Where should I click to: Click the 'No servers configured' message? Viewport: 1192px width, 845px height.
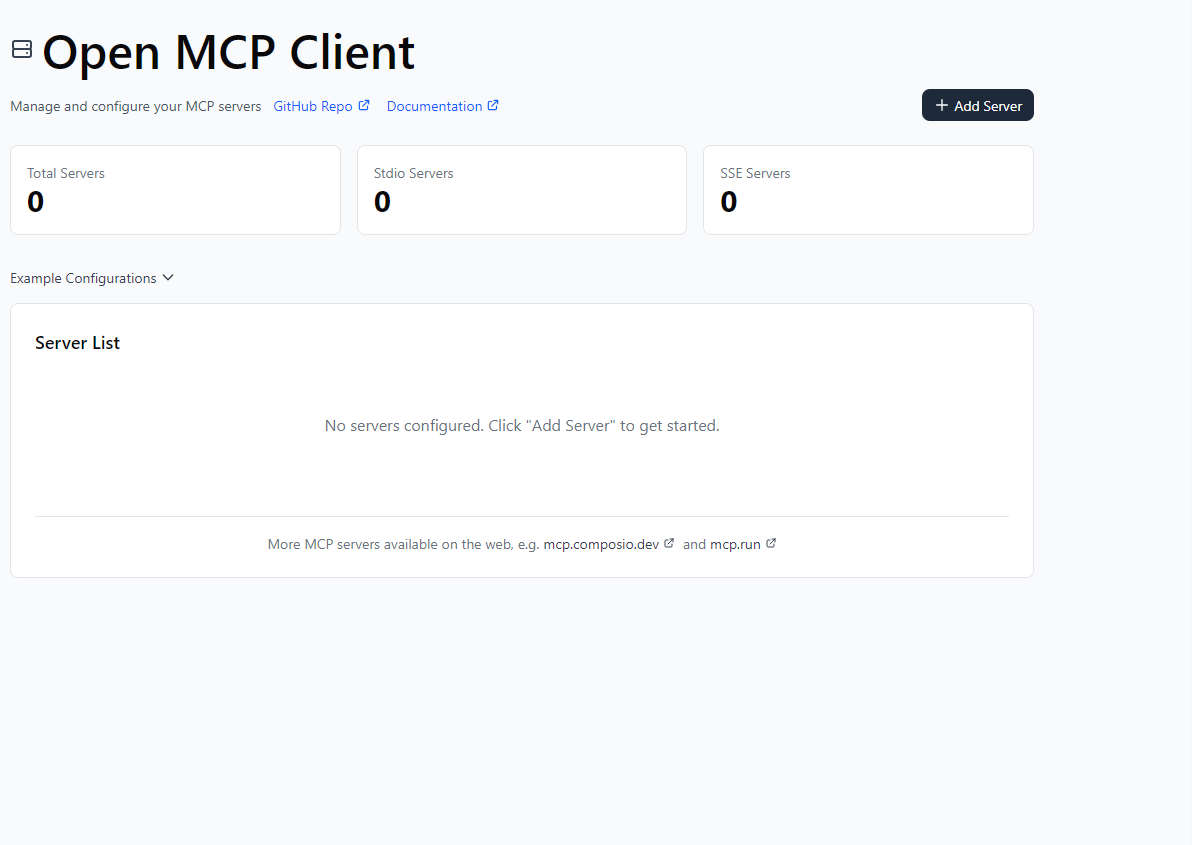tap(522, 426)
